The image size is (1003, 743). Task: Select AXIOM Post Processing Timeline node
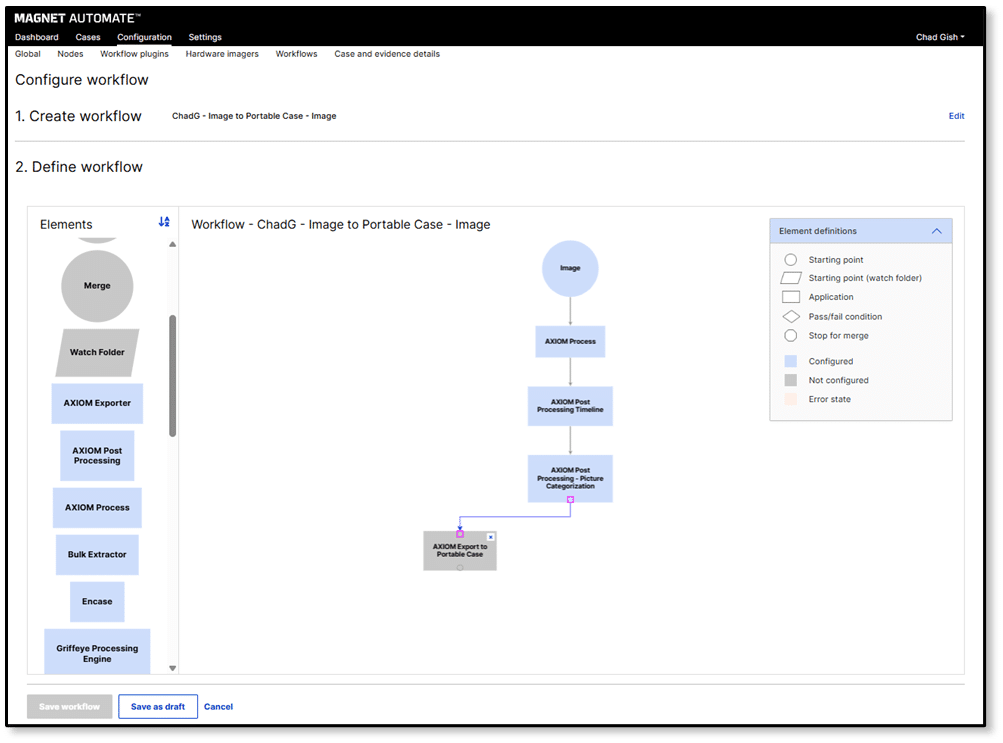point(570,406)
